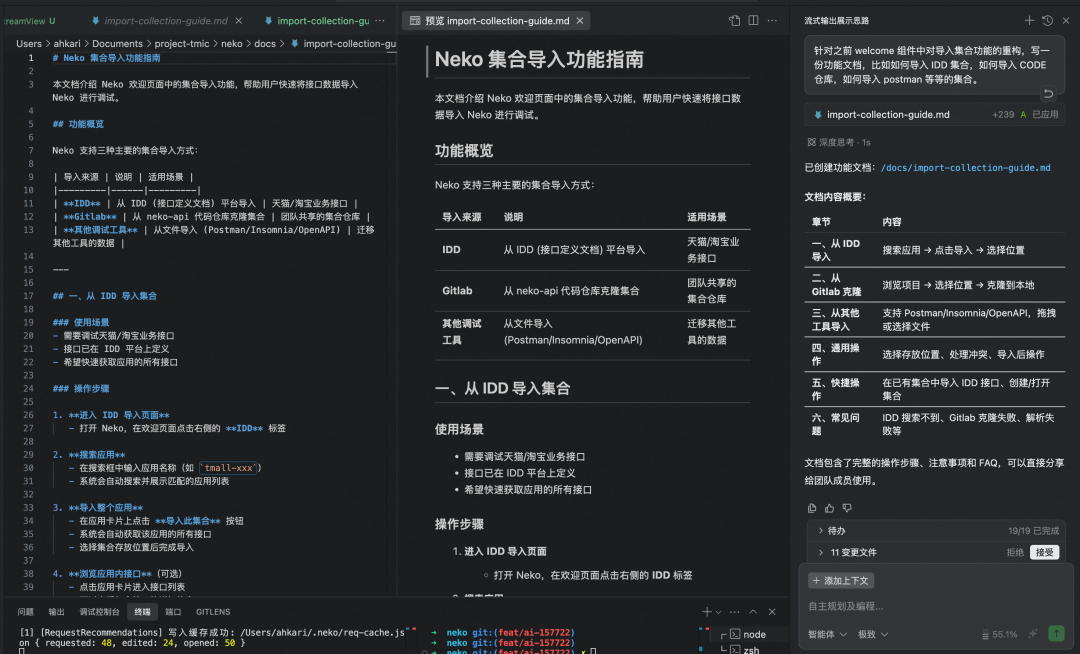This screenshot has height=654, width=1080.
Task: Close the bottom terminal panel
Action: 772,611
